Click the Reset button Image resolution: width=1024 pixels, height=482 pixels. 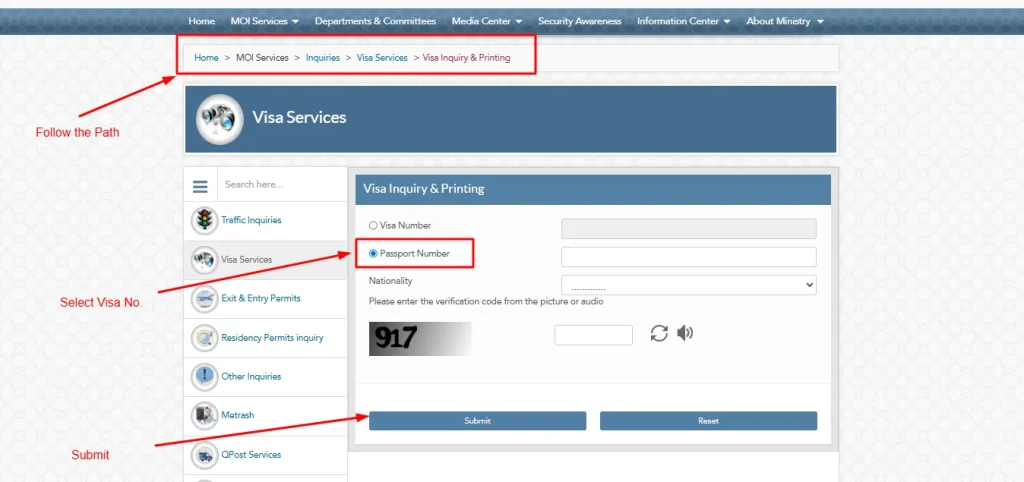(708, 421)
